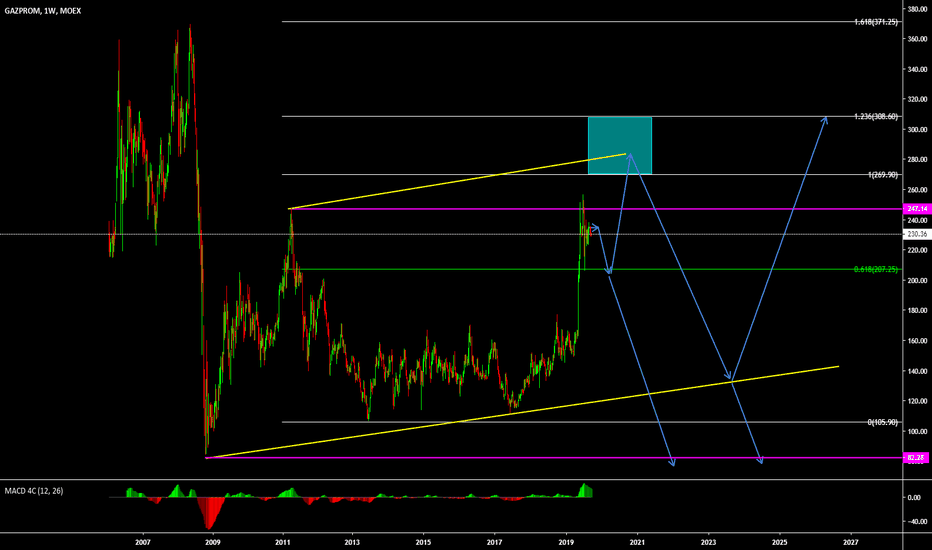Screen dimensions: 932x550
Task: Click 160.00 on the price axis
Action: [x=918, y=341]
